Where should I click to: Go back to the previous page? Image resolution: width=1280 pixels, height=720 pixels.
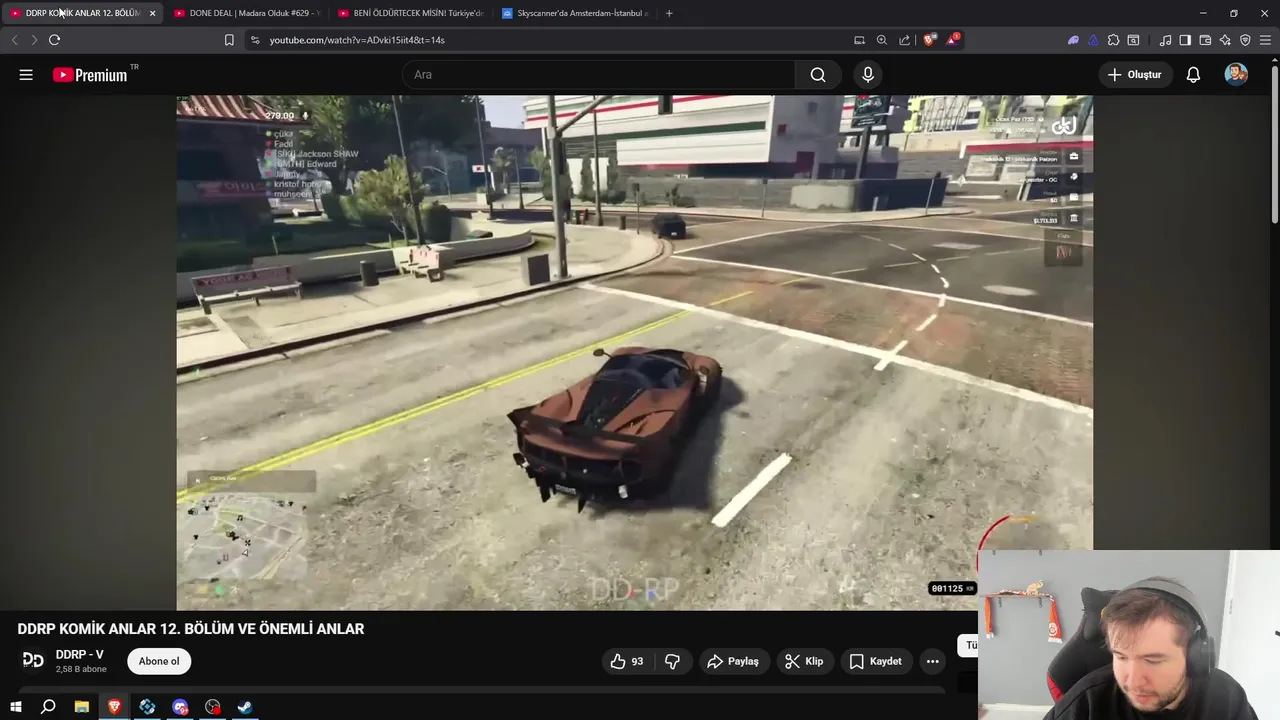point(14,40)
